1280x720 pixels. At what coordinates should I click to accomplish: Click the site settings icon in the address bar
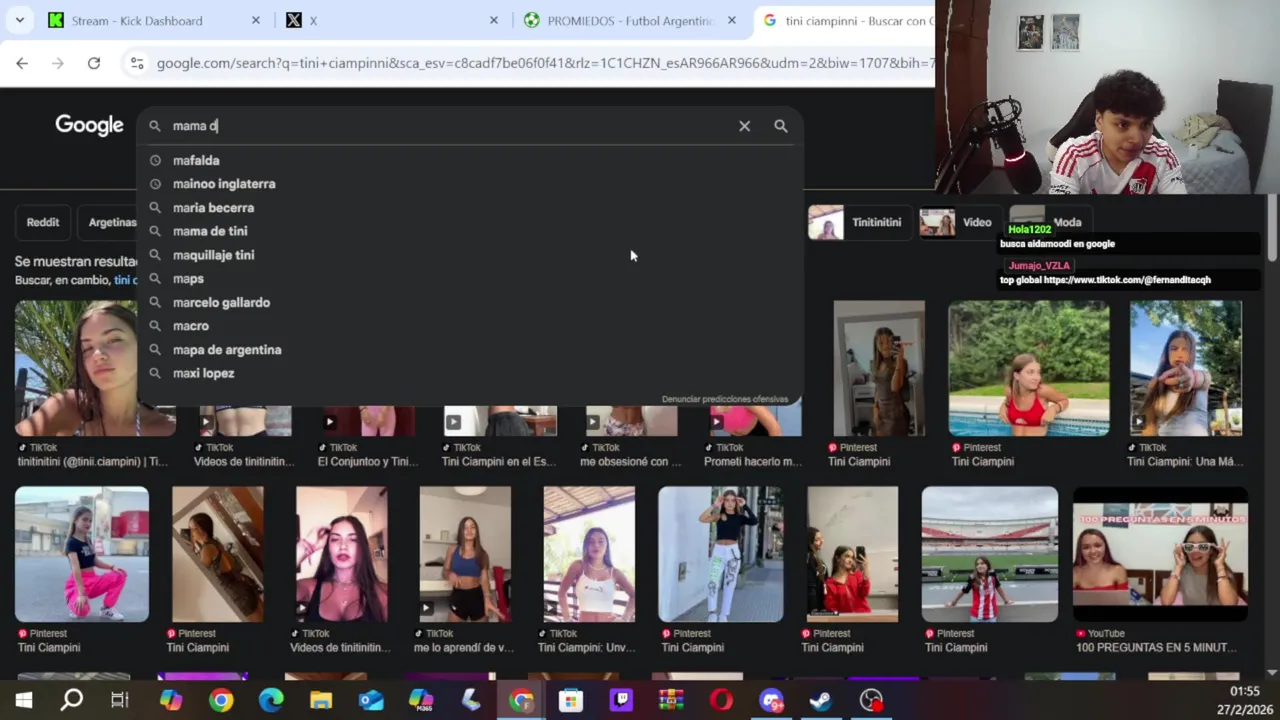coord(137,63)
